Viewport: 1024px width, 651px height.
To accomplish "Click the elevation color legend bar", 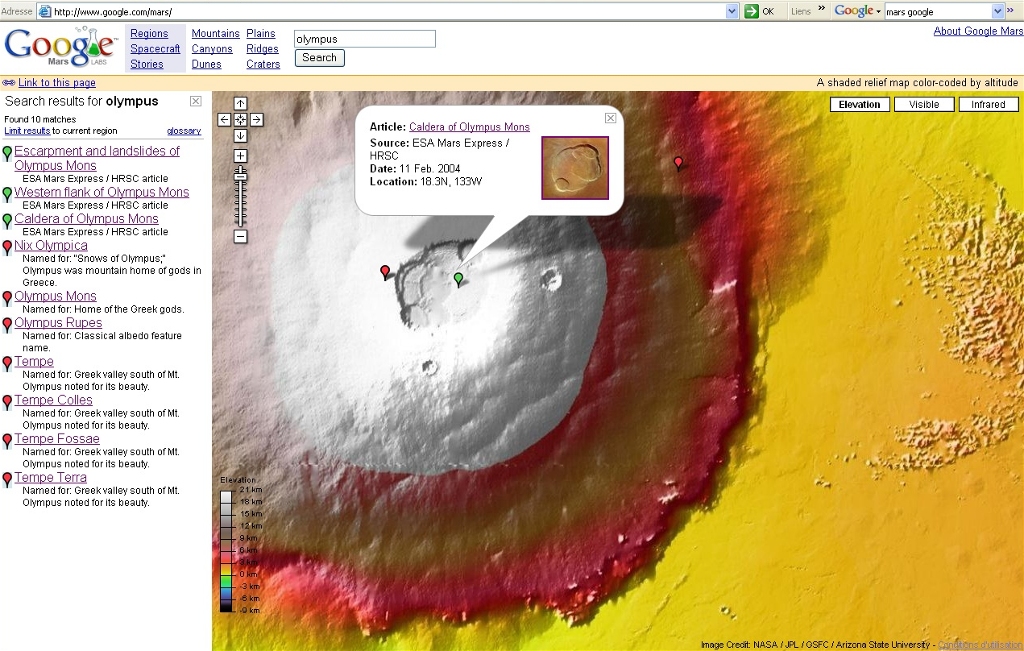I will tap(225, 552).
